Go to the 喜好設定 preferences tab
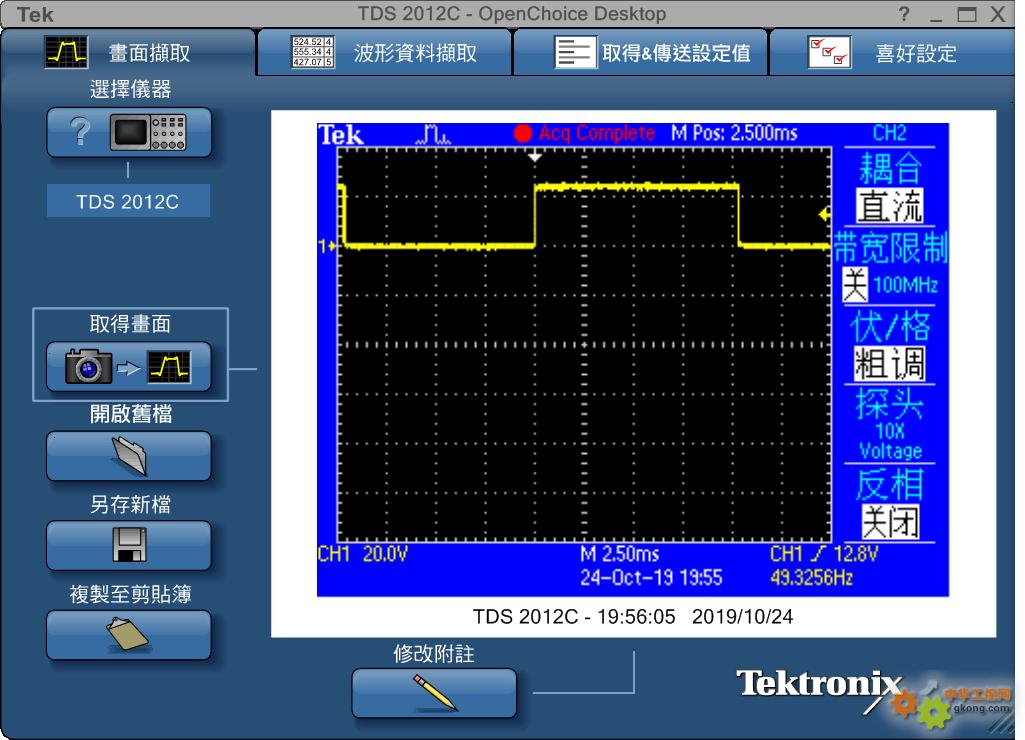This screenshot has width=1025, height=740. (893, 52)
